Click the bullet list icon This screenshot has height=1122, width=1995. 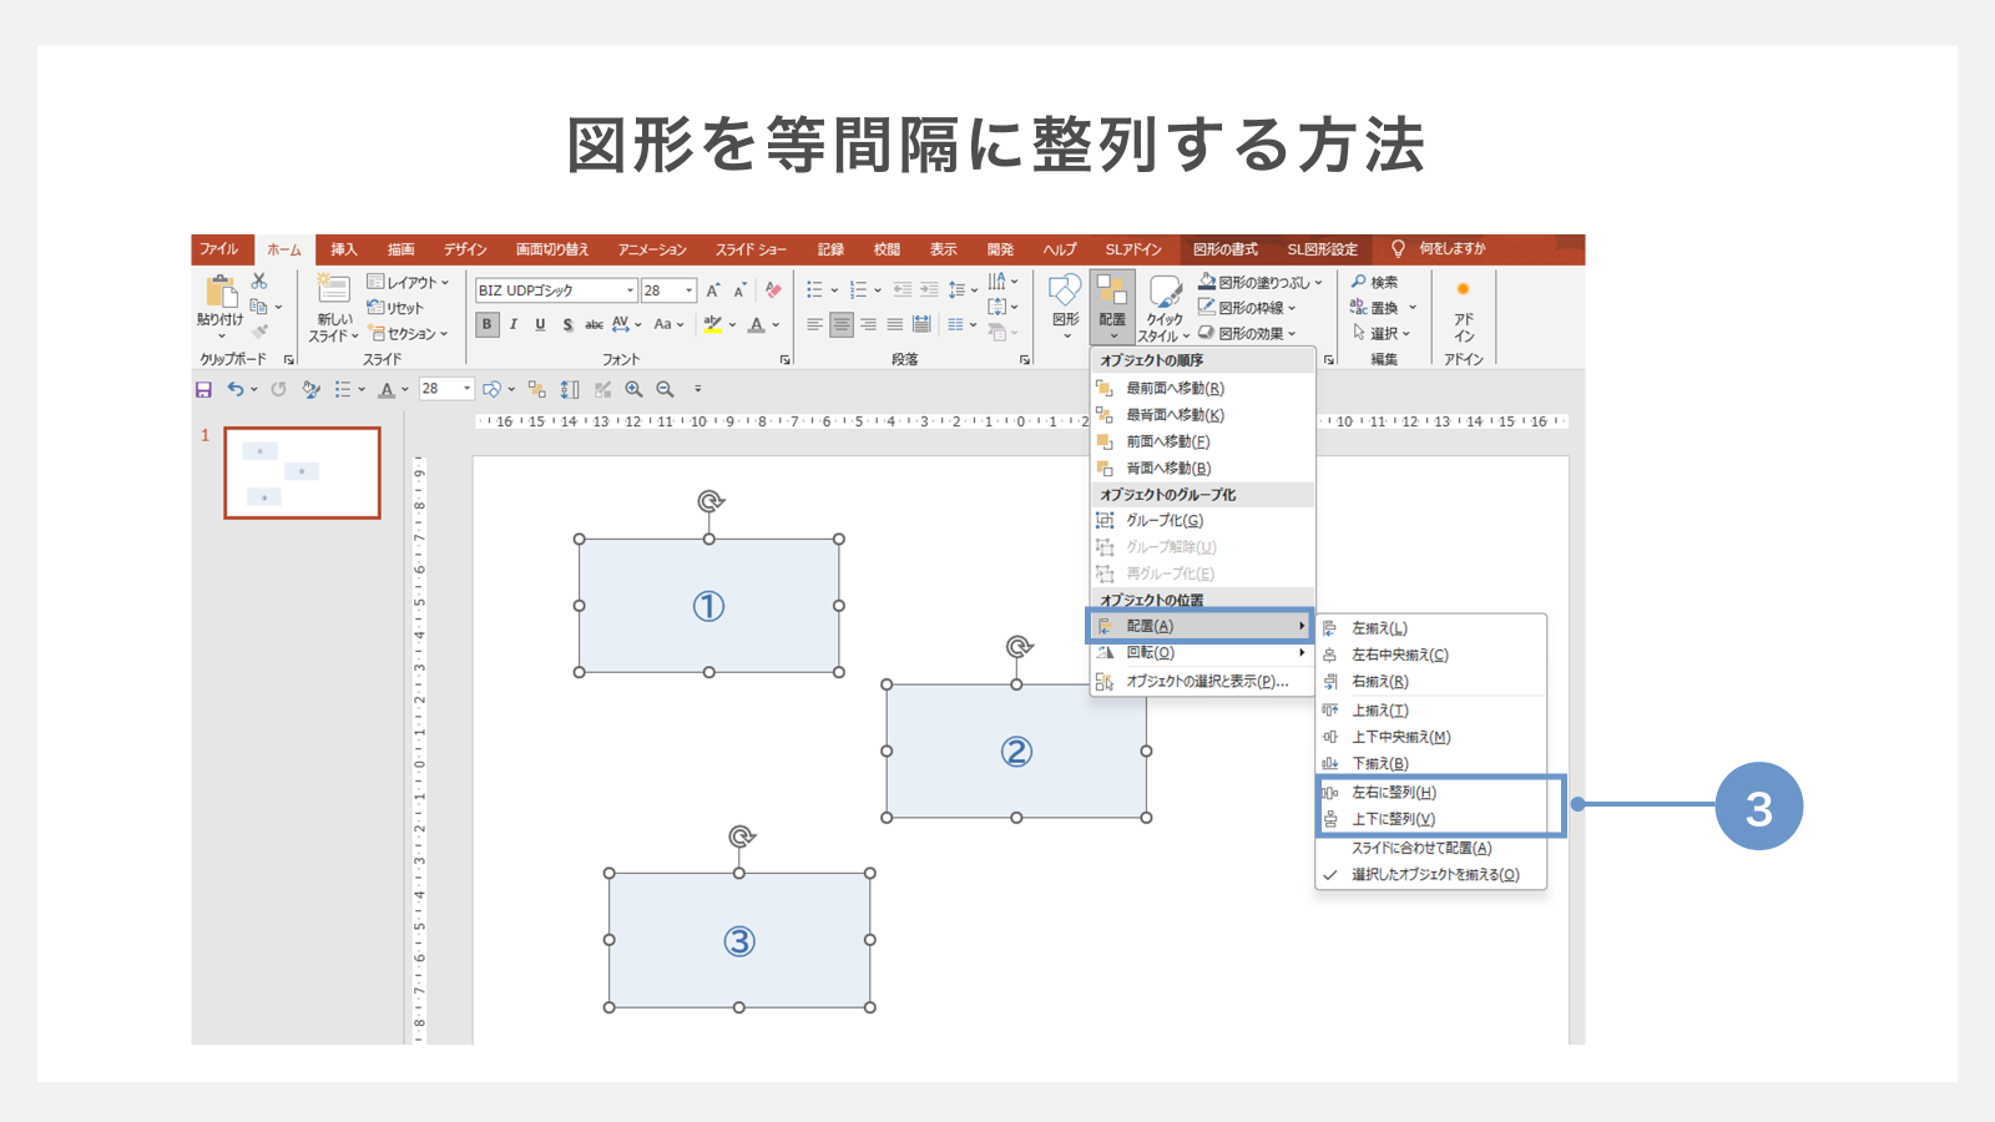[x=815, y=290]
